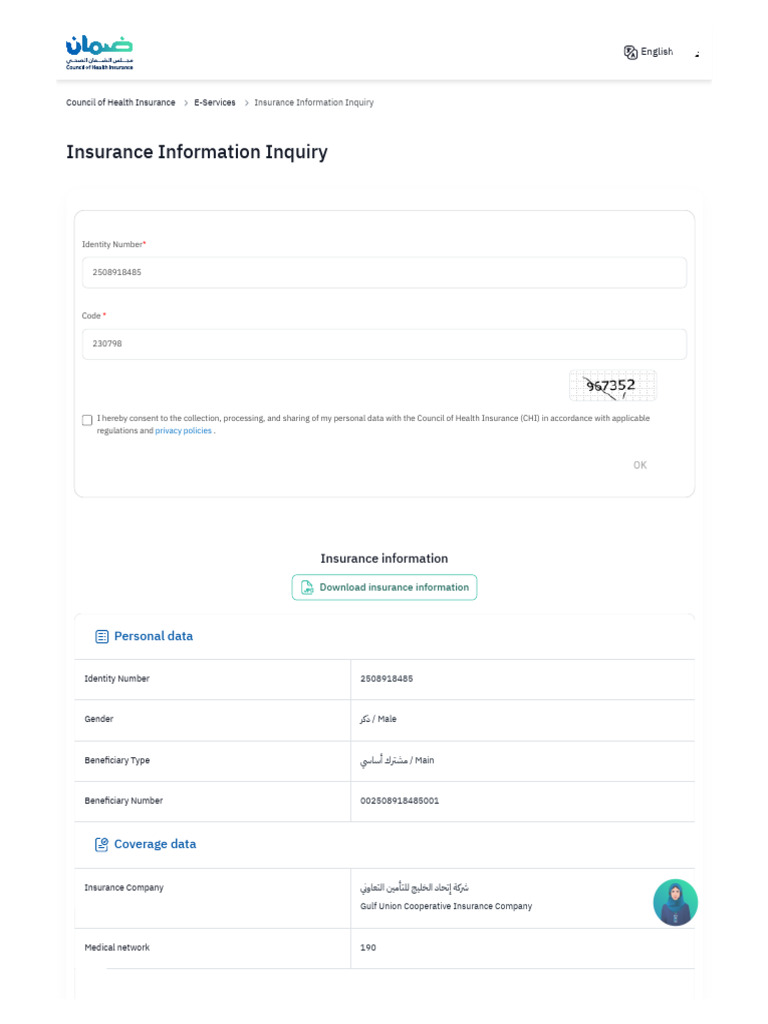This screenshot has width=768, height=1024.
Task: Go to E-Services breadcrumb
Action: [215, 103]
